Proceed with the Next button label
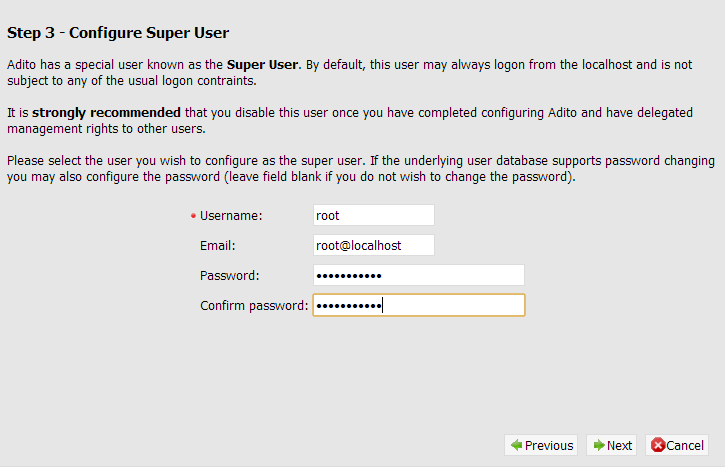 [619, 445]
